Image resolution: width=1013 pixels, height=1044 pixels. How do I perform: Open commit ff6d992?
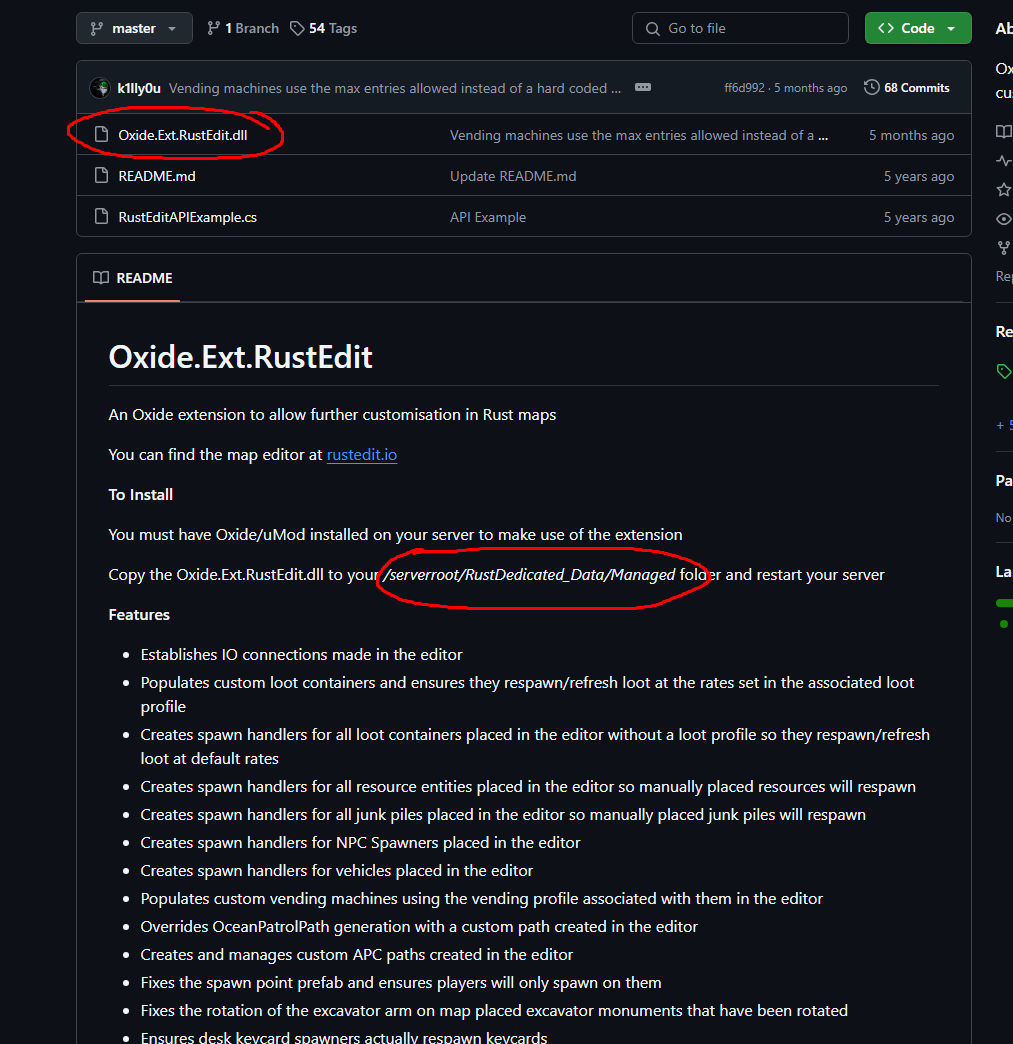[x=743, y=88]
